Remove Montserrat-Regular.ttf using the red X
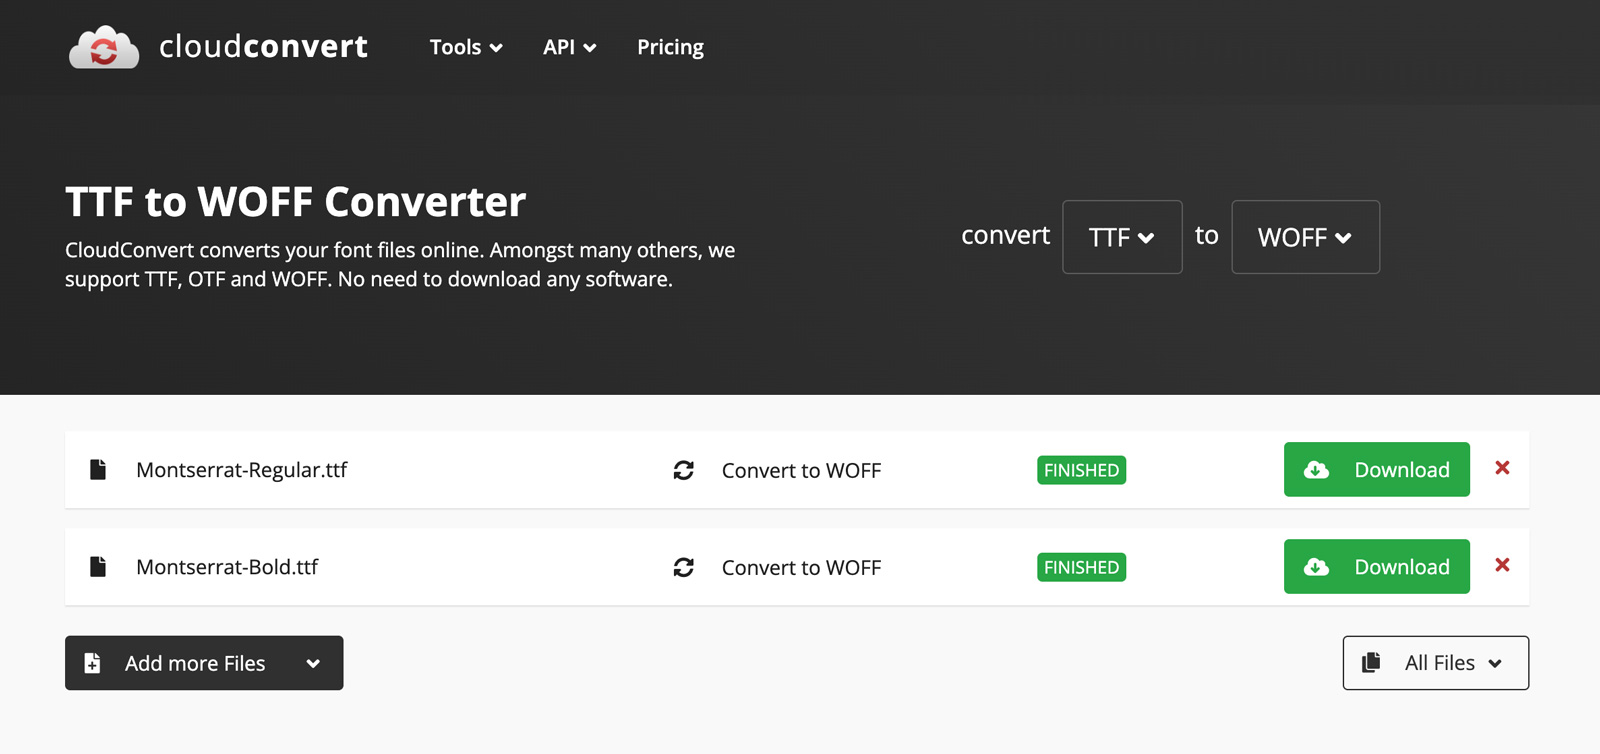1600x754 pixels. coord(1503,467)
